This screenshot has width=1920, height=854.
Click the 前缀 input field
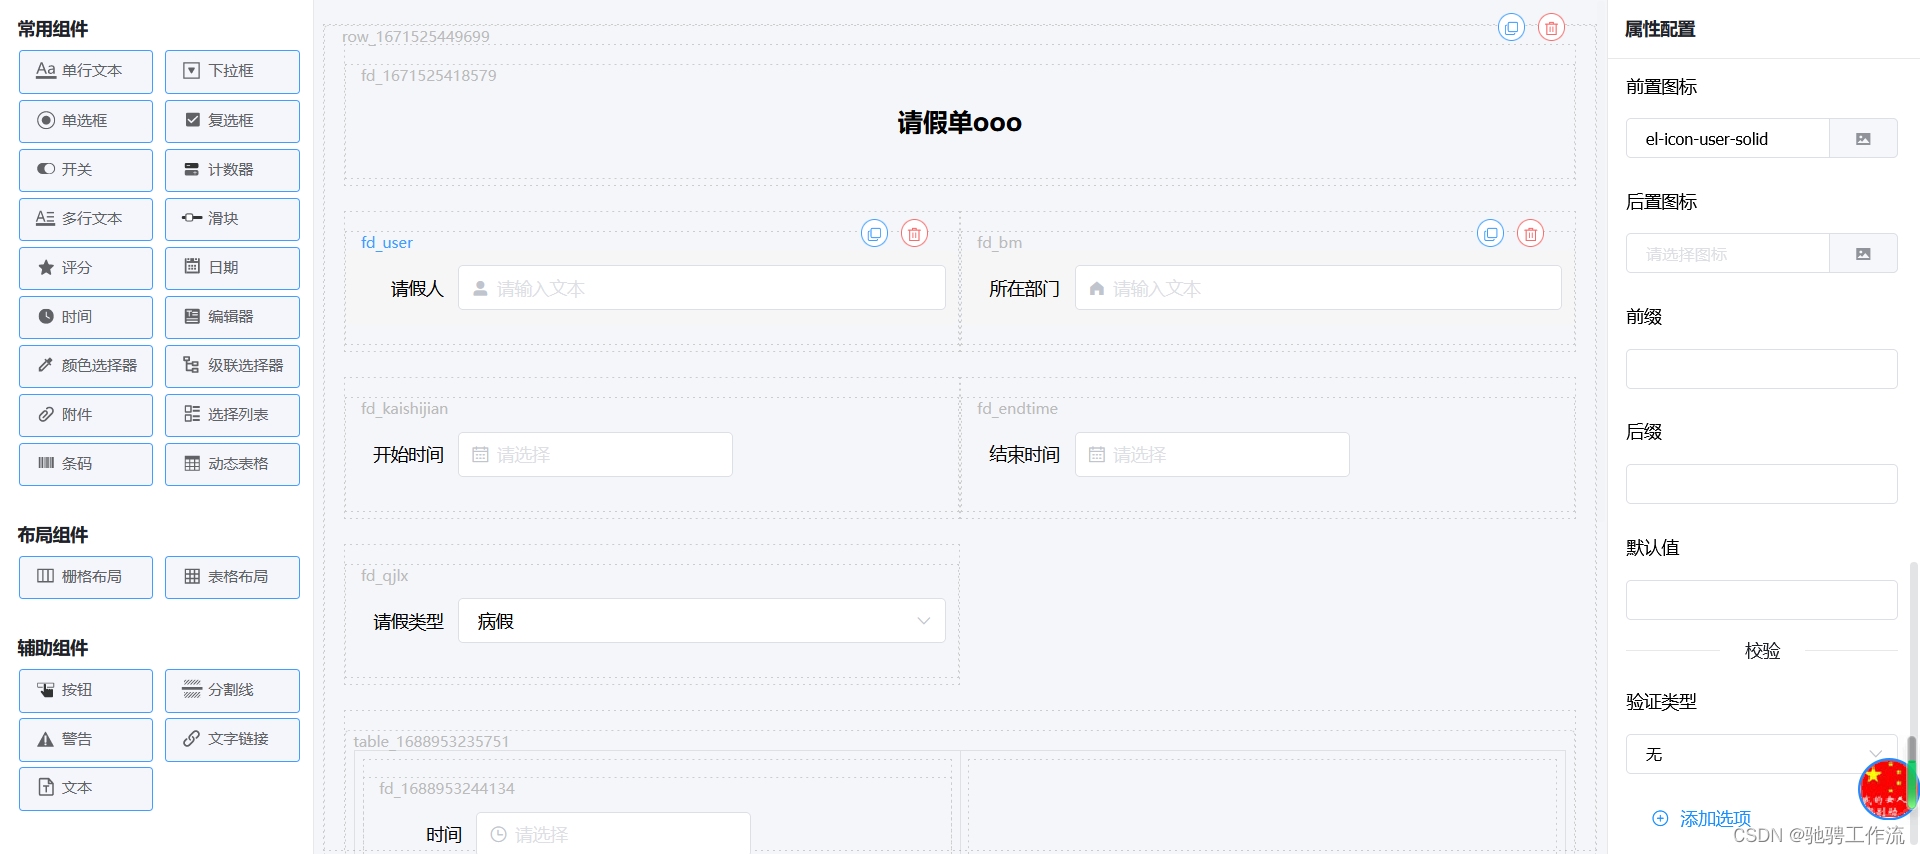[x=1762, y=369]
